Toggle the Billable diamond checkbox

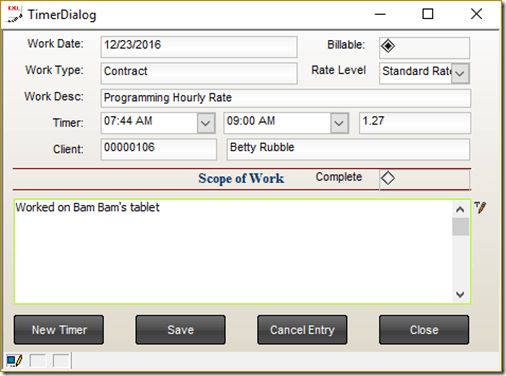(x=388, y=46)
